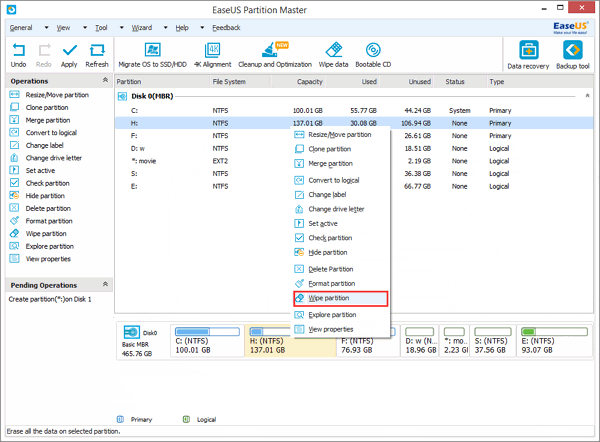The height and width of the screenshot is (442, 600).
Task: Open the General menu dropdown arrow
Action: pyautogui.click(x=46, y=28)
